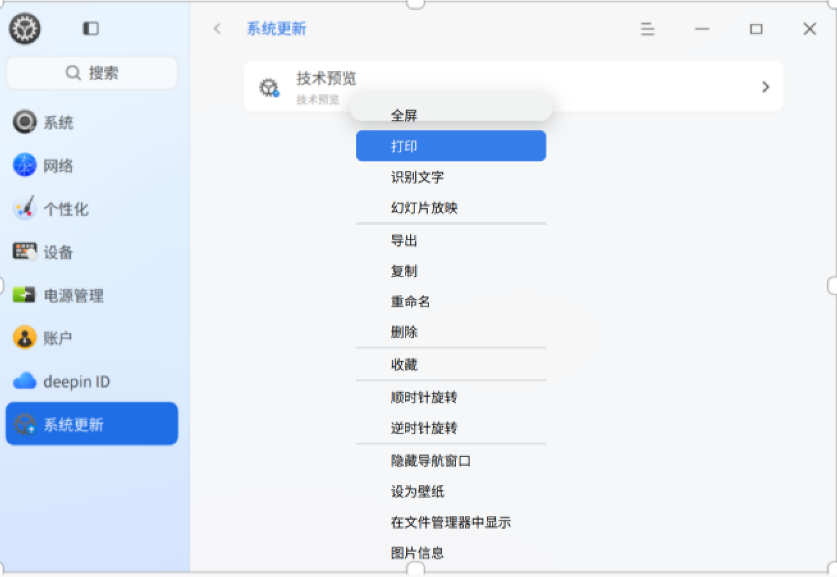The width and height of the screenshot is (837, 577).
Task: Click the magnifier search icon
Action: [73, 73]
